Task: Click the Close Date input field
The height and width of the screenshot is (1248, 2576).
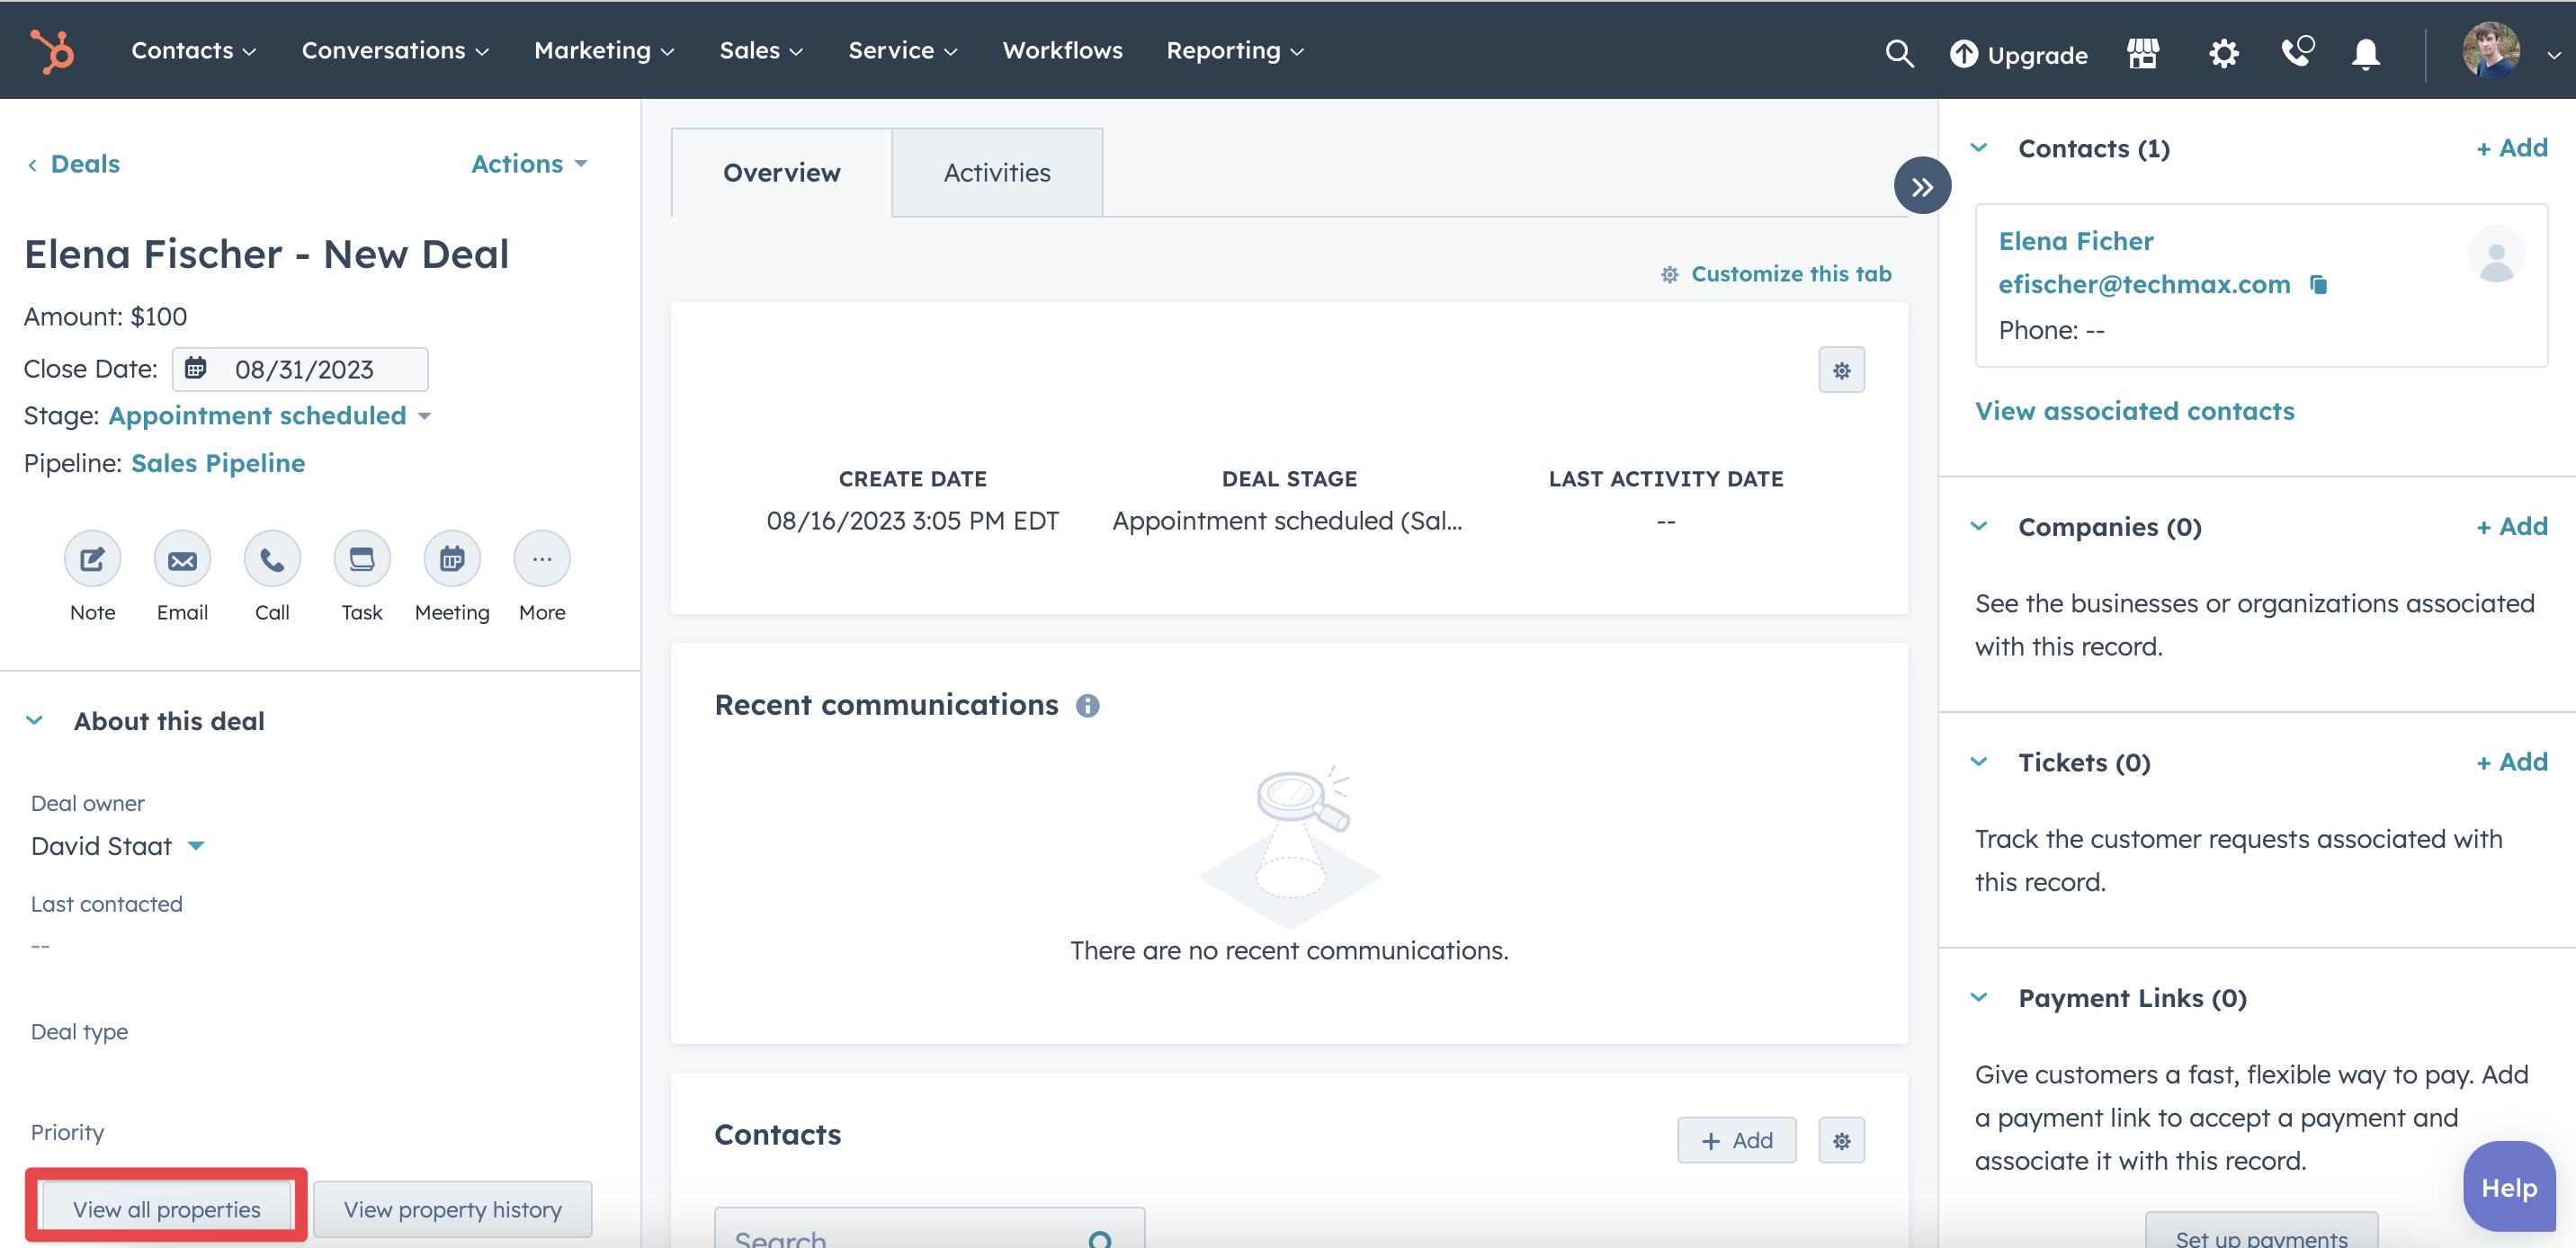Action: [300, 369]
